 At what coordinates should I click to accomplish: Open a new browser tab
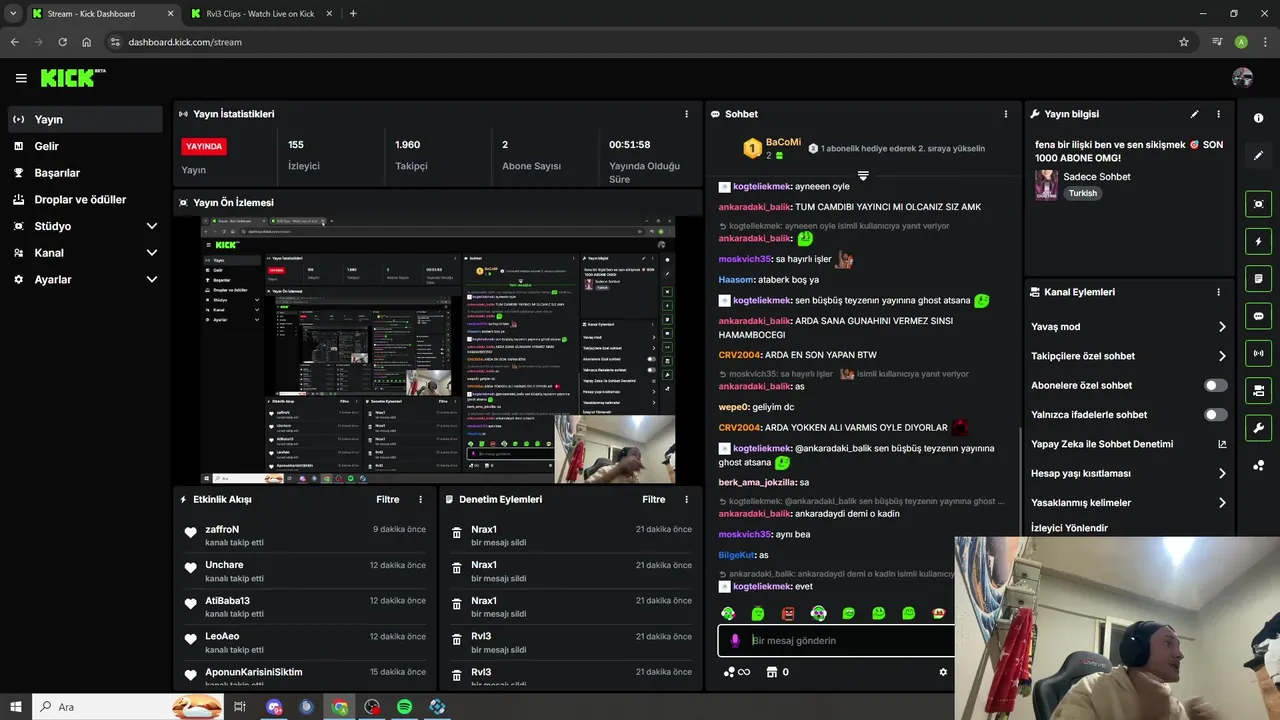pyautogui.click(x=353, y=14)
